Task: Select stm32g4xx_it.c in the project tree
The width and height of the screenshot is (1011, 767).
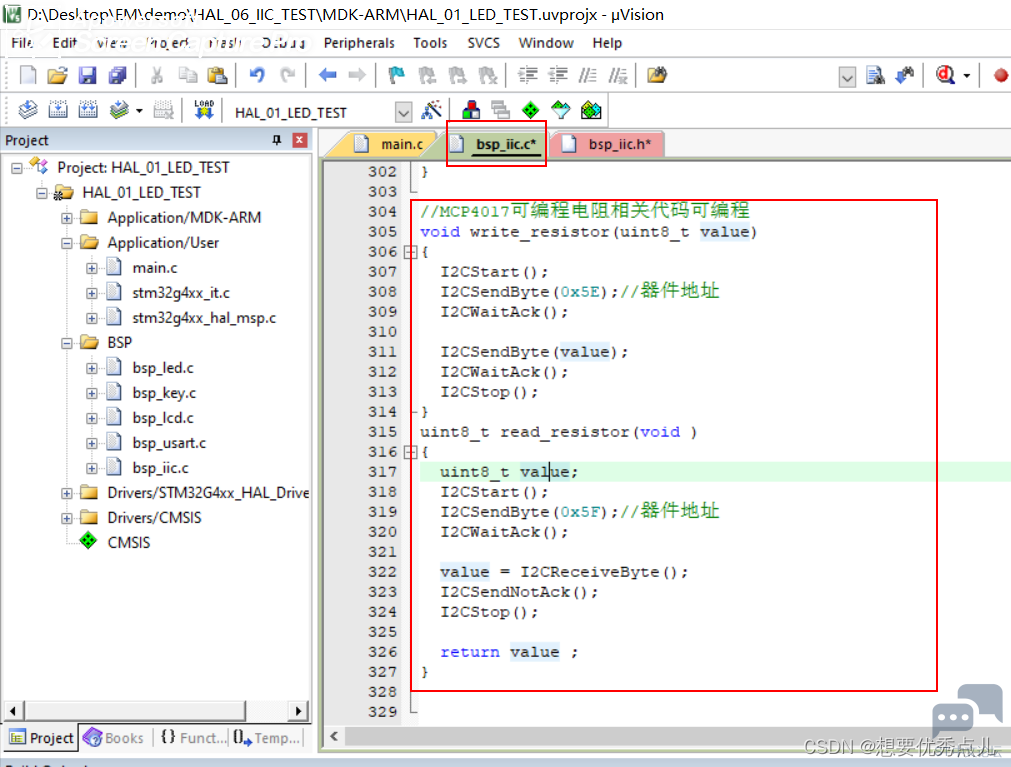Action: [x=181, y=293]
